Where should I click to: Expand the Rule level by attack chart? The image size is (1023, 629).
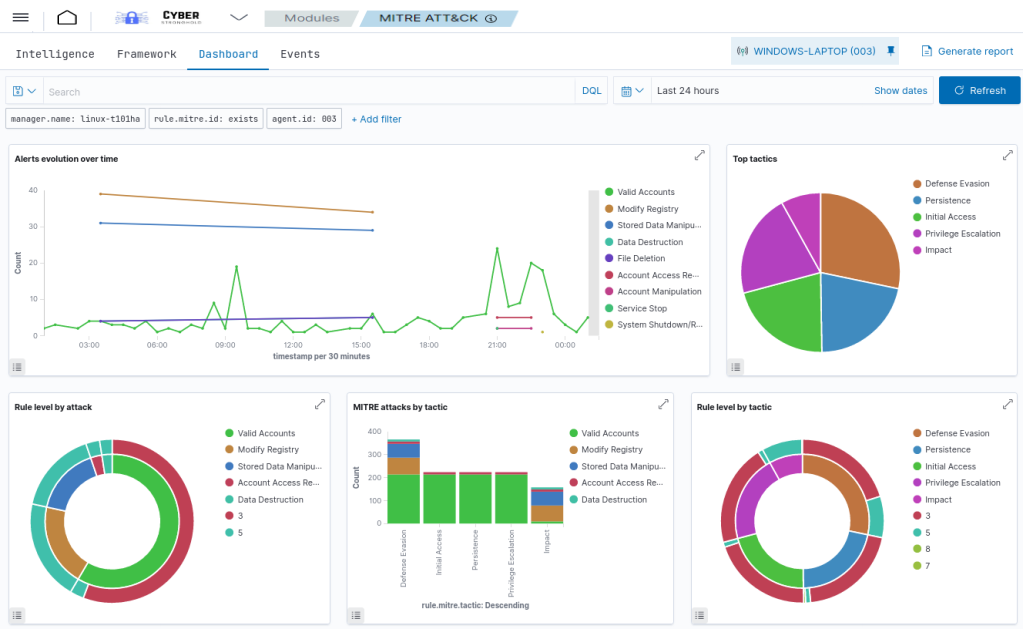tap(320, 404)
